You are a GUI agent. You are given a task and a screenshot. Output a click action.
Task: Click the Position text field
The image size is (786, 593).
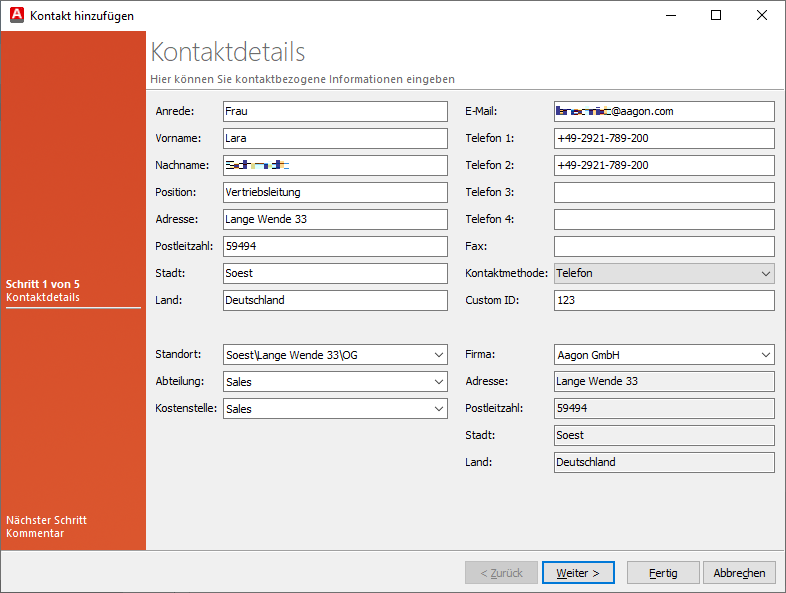tap(335, 192)
